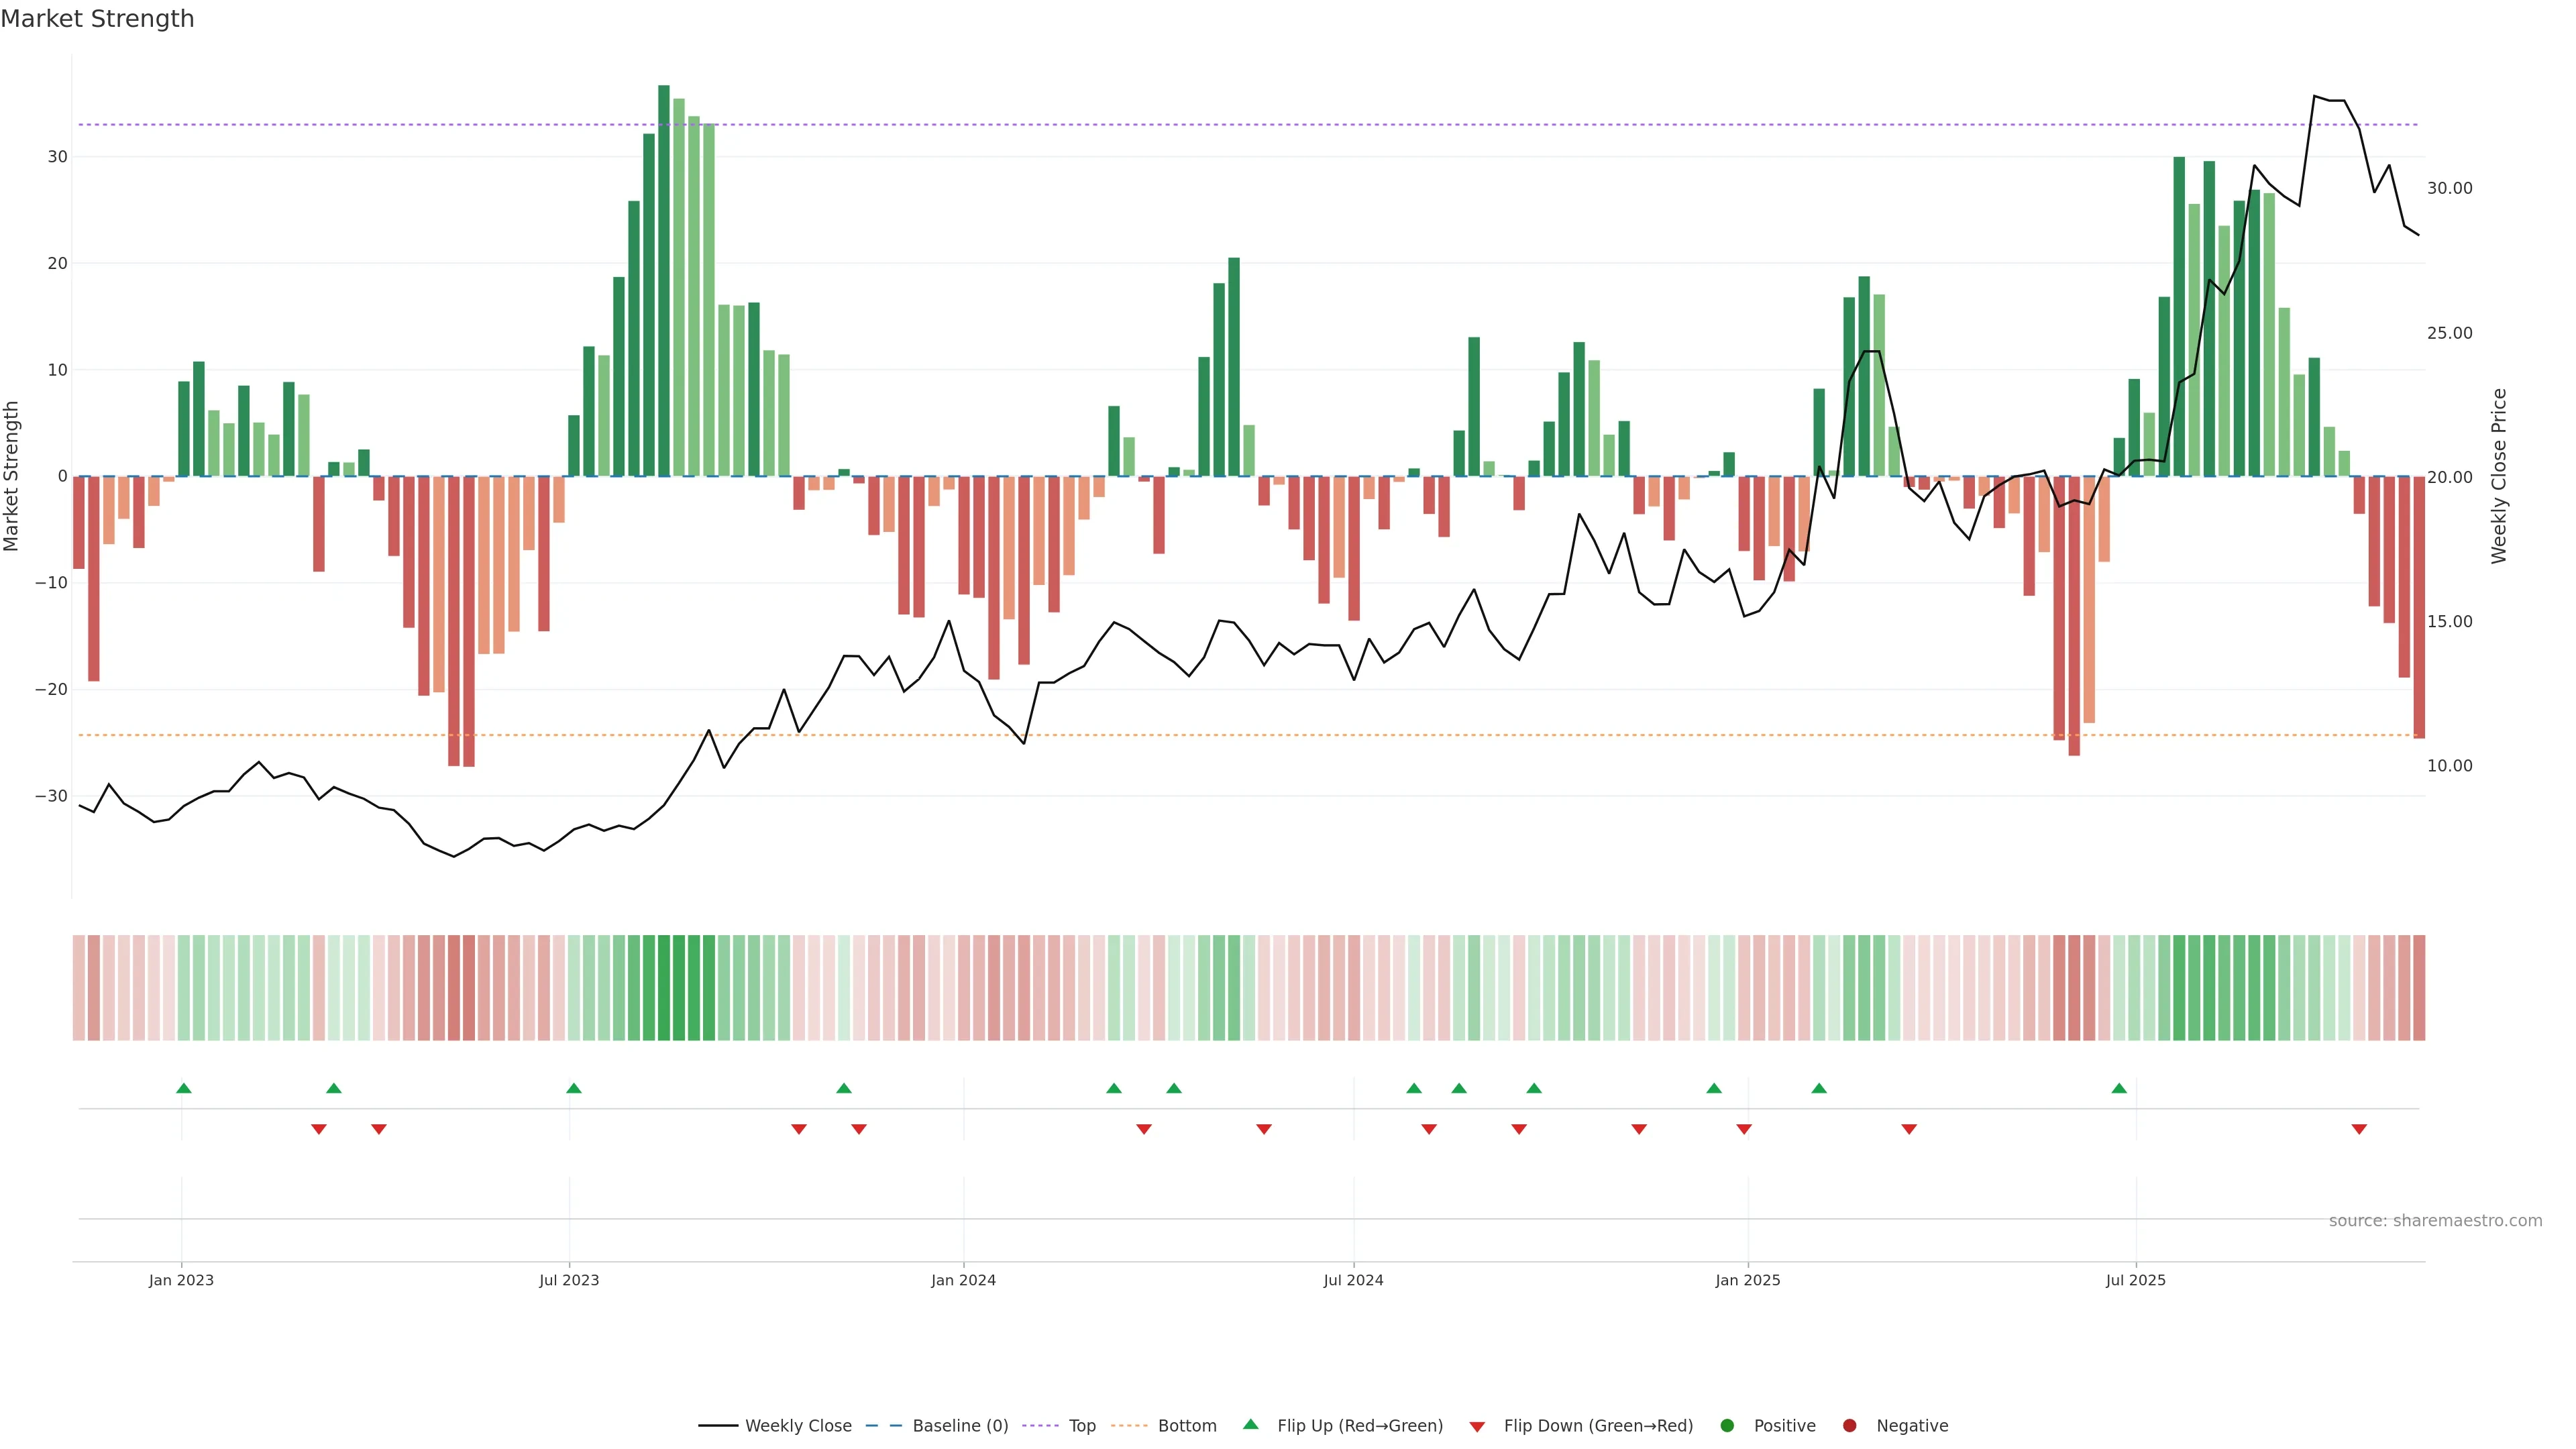Click the Jan 2024 x-axis label
Screen dimensions: 2576x1449
[963, 1280]
